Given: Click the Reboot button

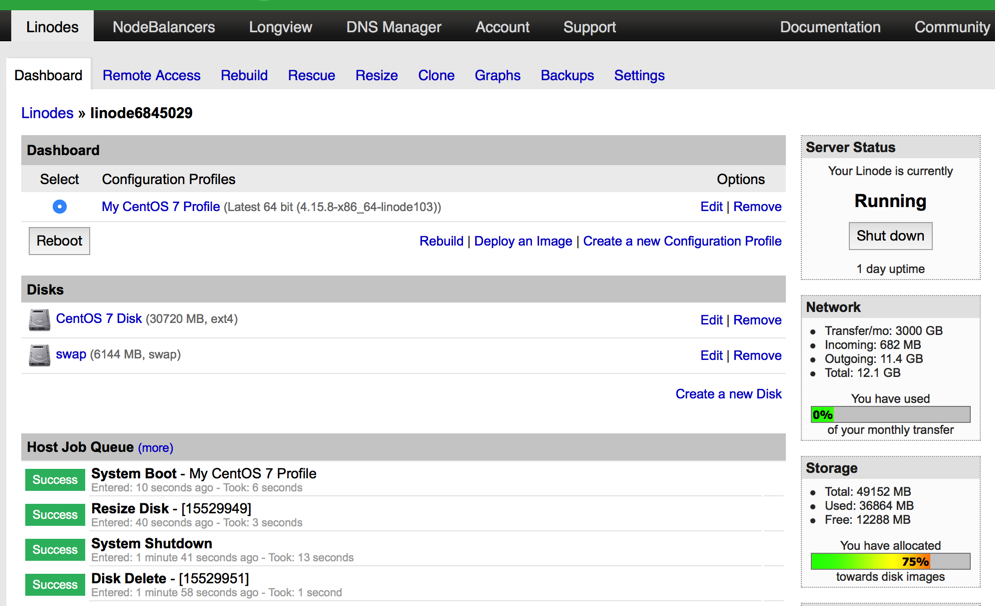Looking at the screenshot, I should pos(59,241).
